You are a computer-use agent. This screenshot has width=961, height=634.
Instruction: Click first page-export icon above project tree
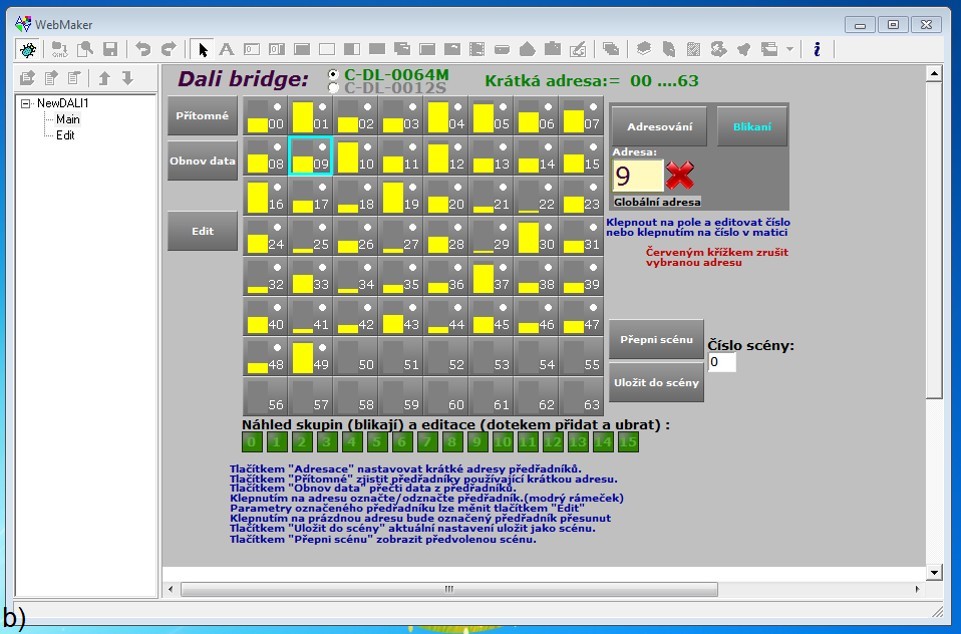coord(27,78)
